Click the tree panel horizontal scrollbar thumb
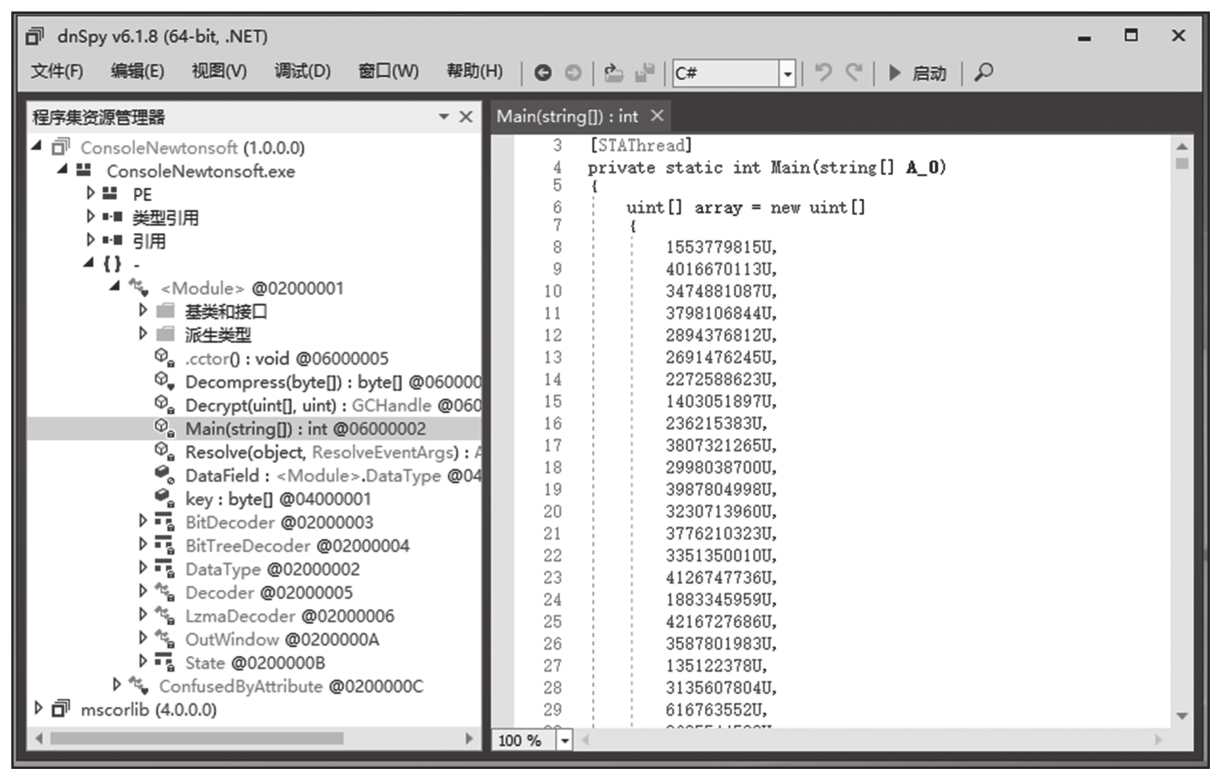 pyautogui.click(x=197, y=738)
